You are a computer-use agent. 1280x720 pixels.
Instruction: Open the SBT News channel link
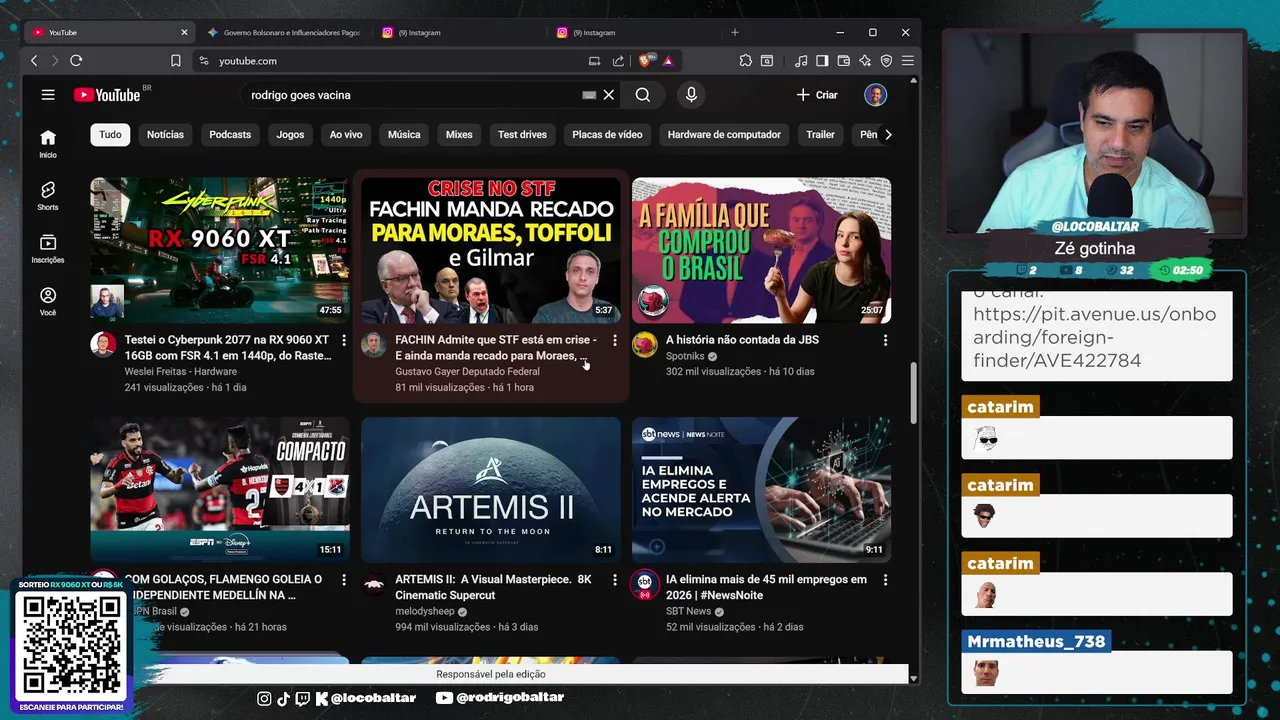(x=688, y=611)
